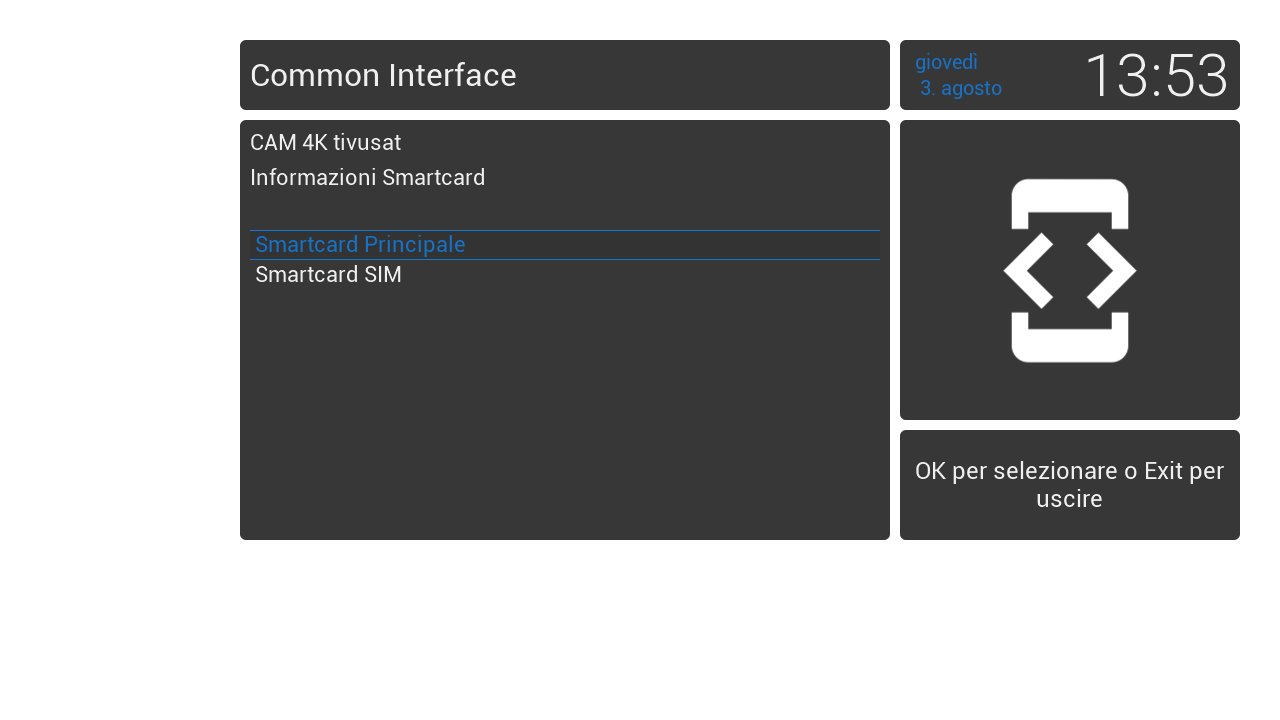The image size is (1280, 720).
Task: Click the 3. agosto date label
Action: tap(961, 88)
